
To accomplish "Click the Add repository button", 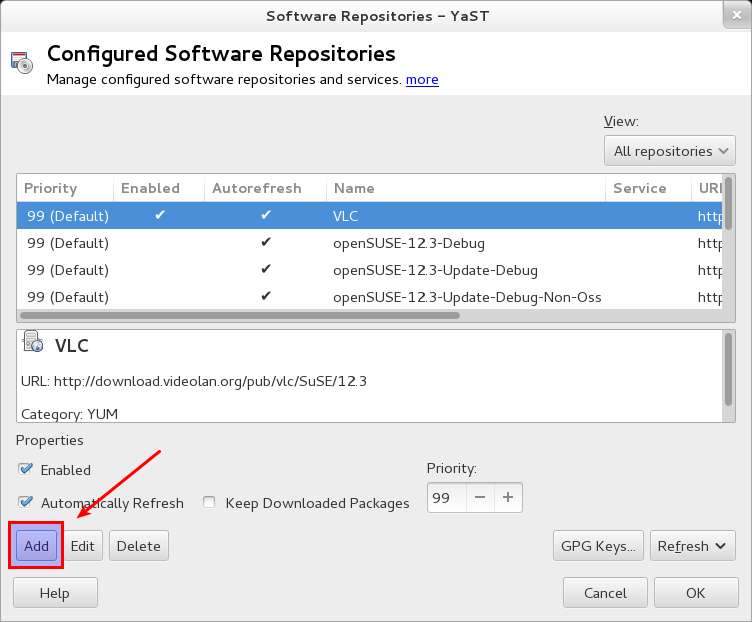I will coord(37,546).
